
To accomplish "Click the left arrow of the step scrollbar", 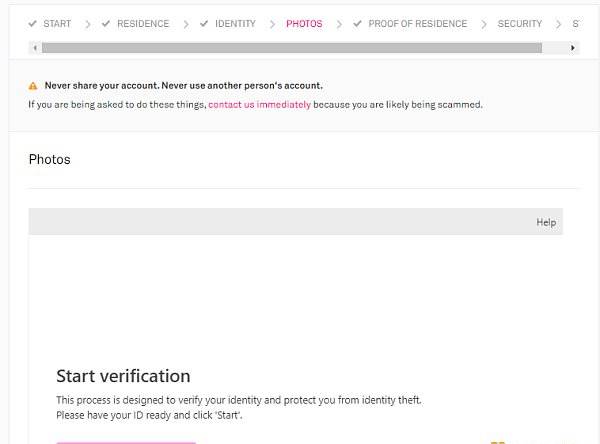I will pyautogui.click(x=35, y=48).
